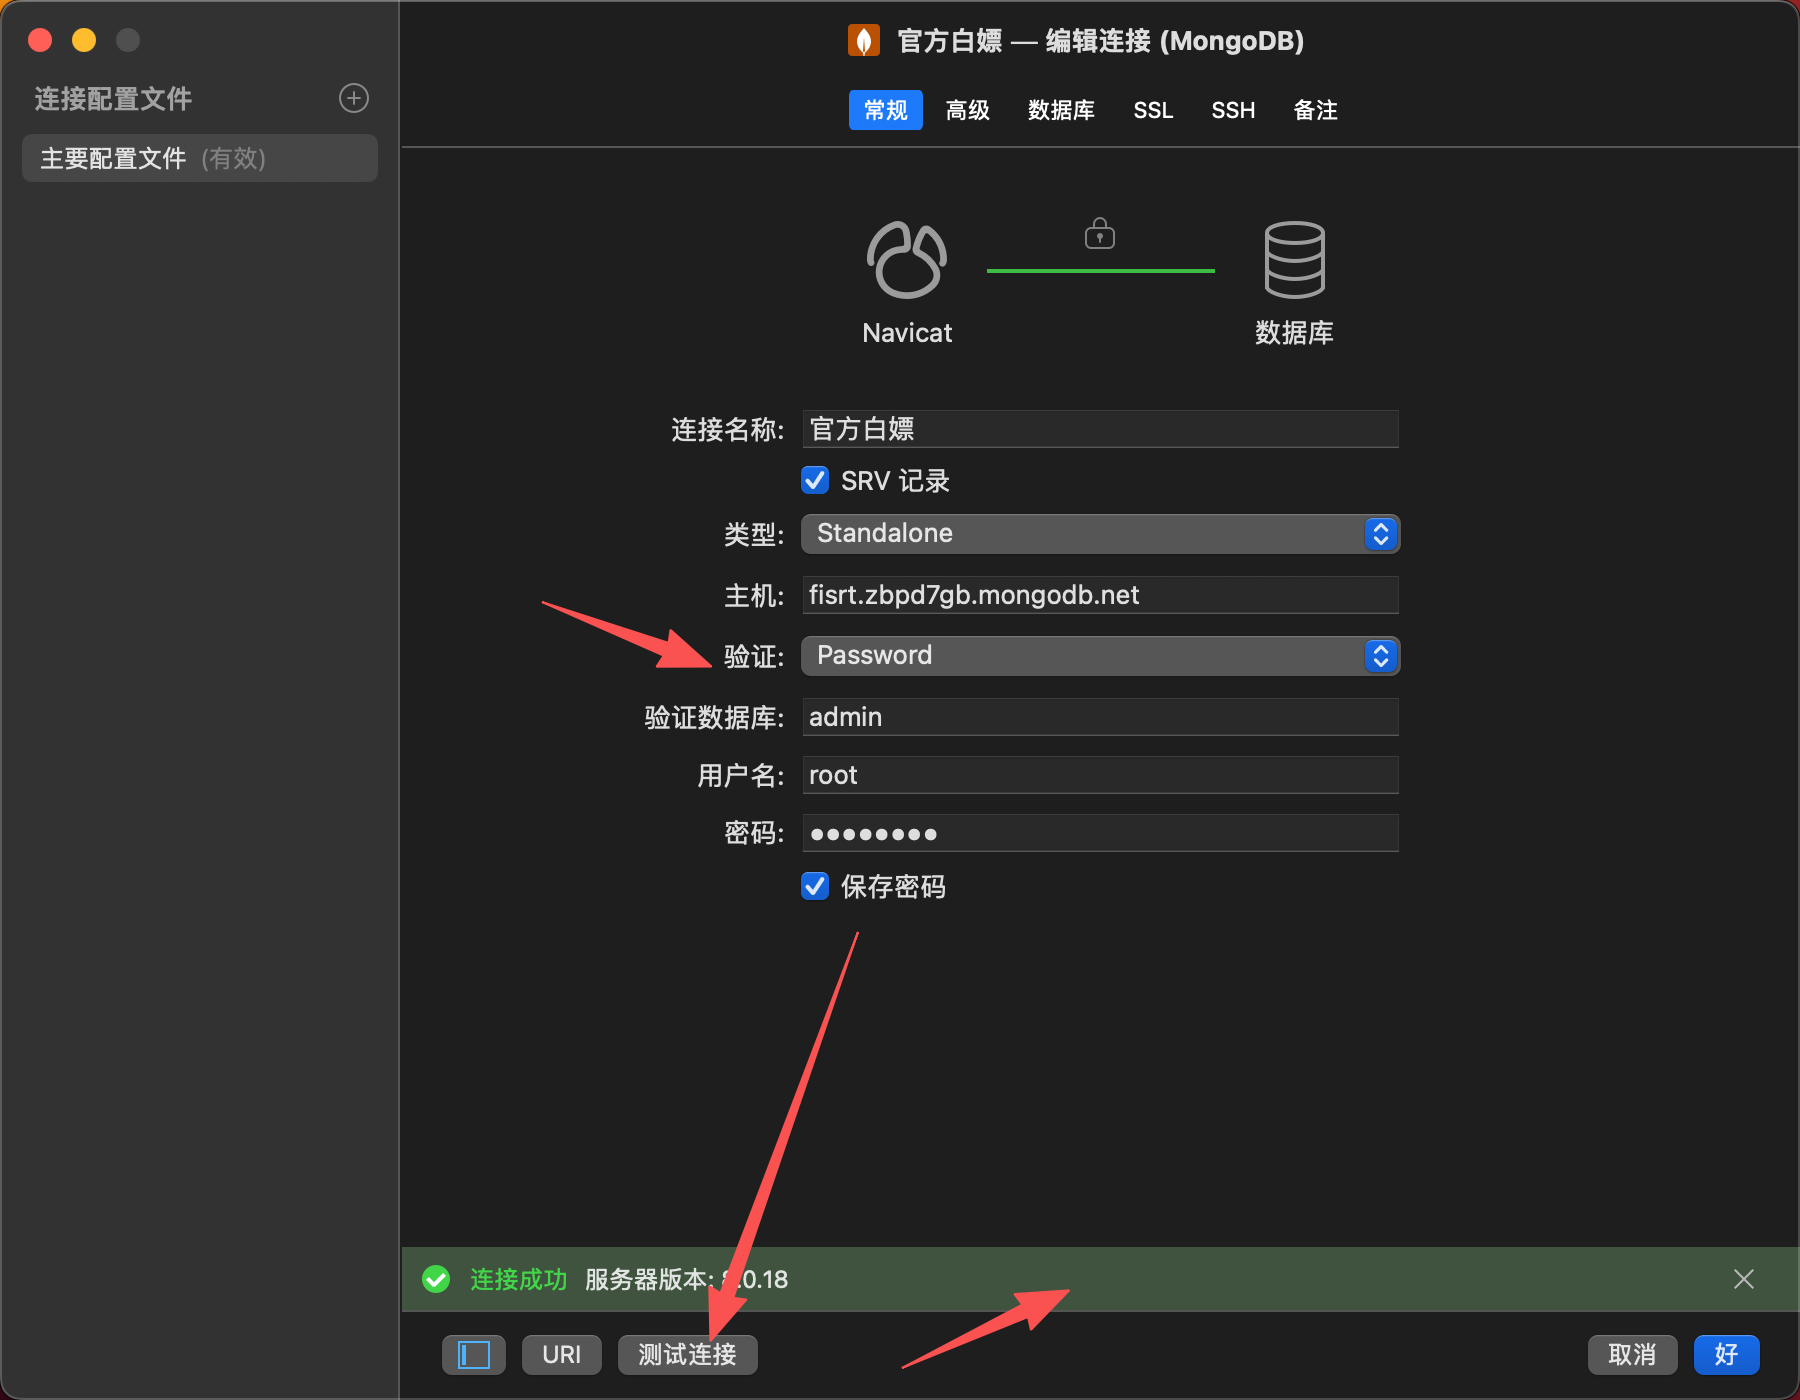Add a new connection profile

tap(354, 98)
